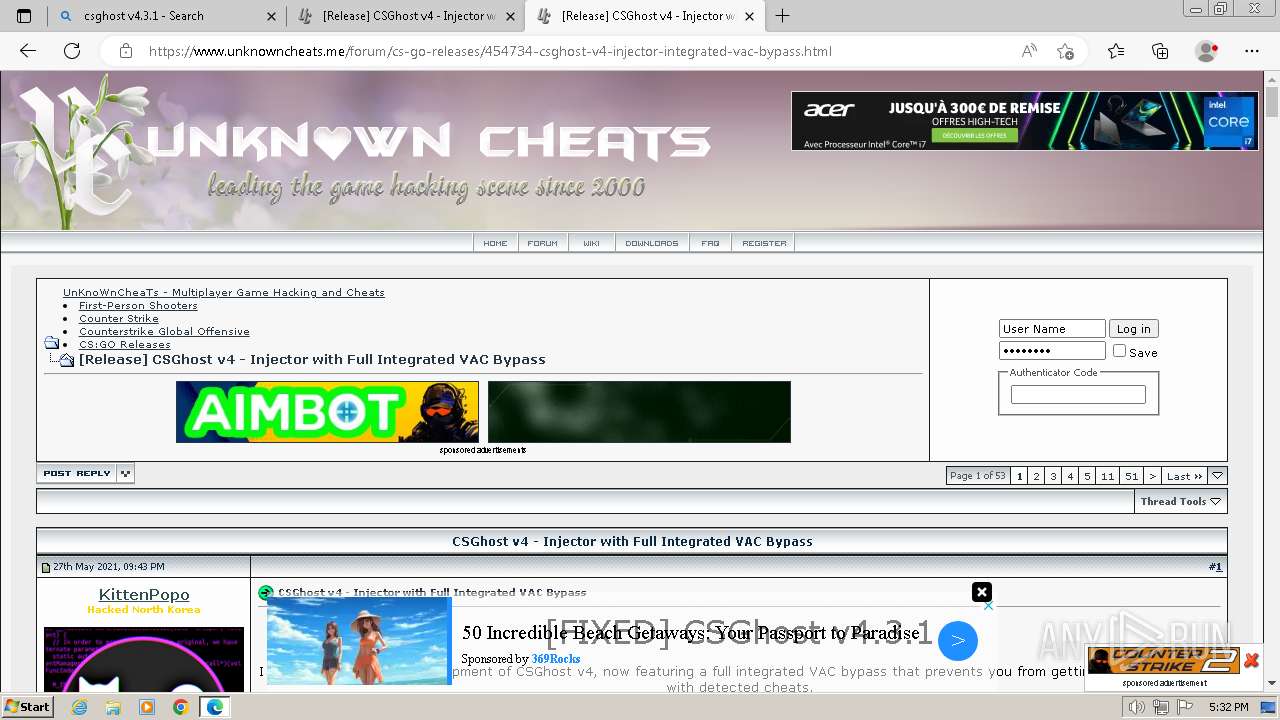Open page navigation dropdown arrow
The width and height of the screenshot is (1280, 720).
pos(1217,476)
